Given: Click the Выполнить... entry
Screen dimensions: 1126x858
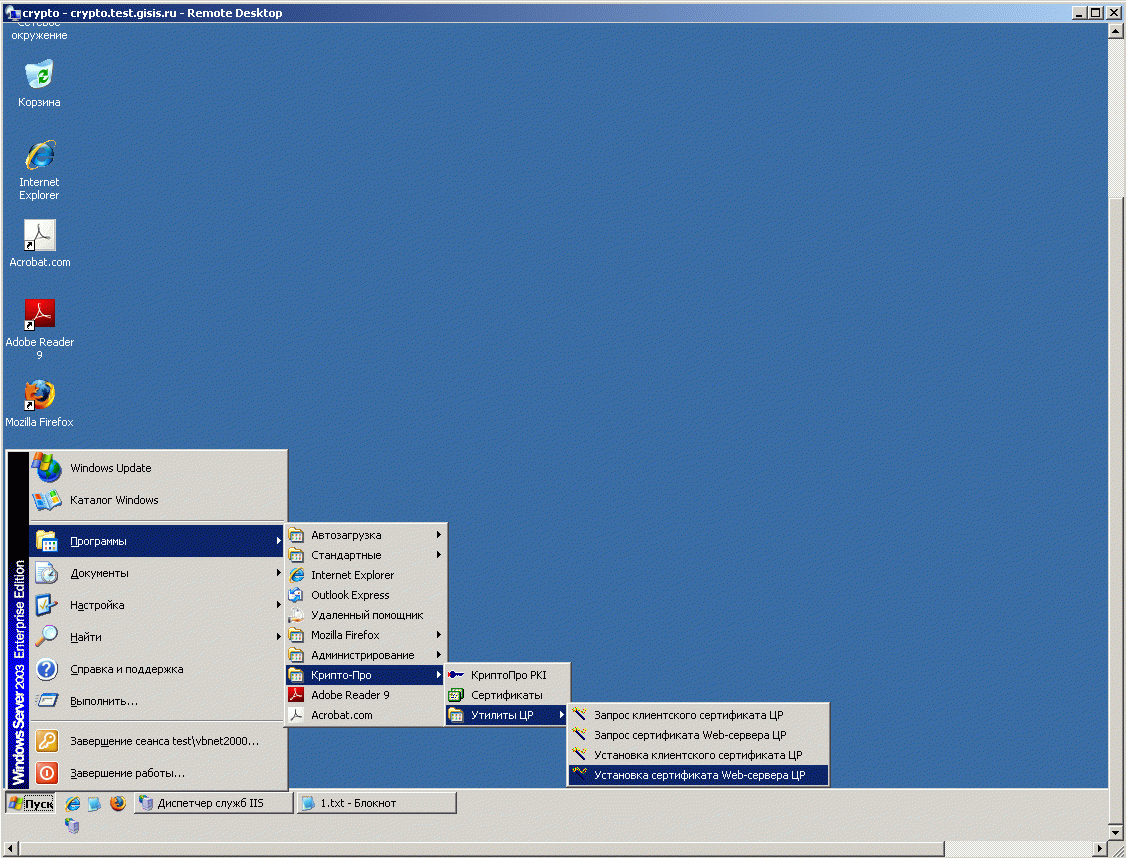Looking at the screenshot, I should [x=158, y=701].
